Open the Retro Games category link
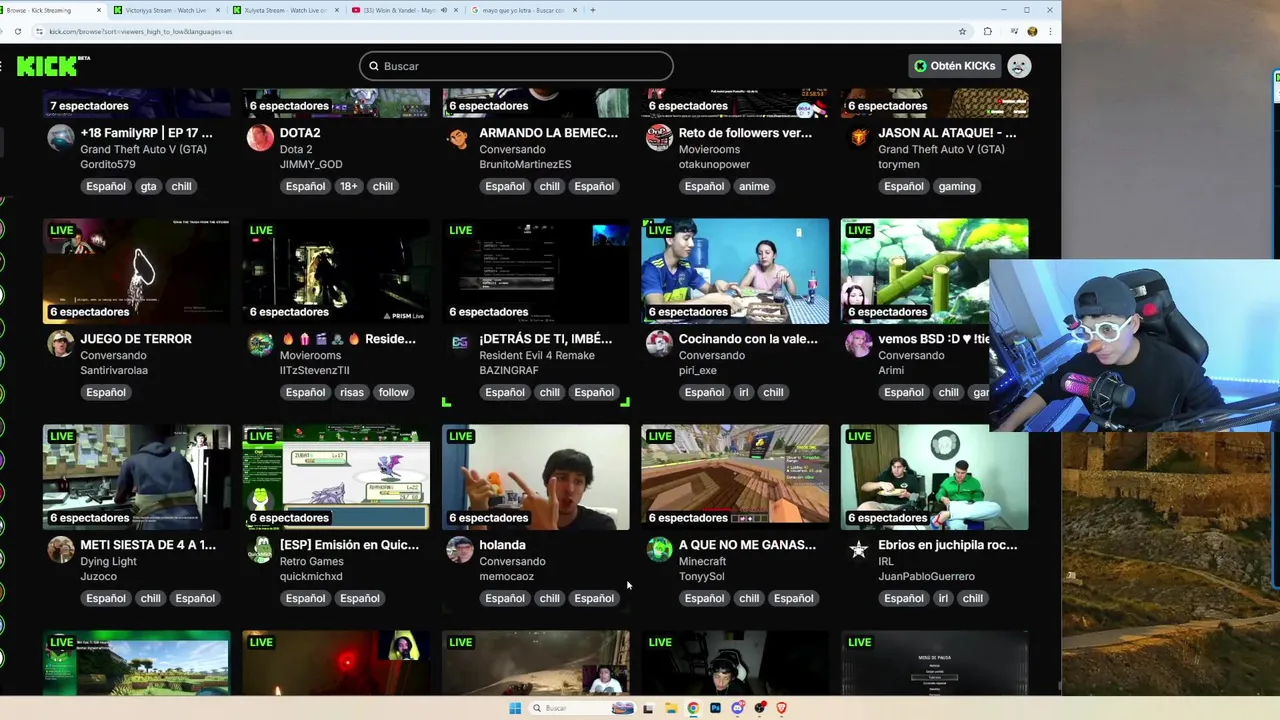The image size is (1280, 720). pos(311,561)
